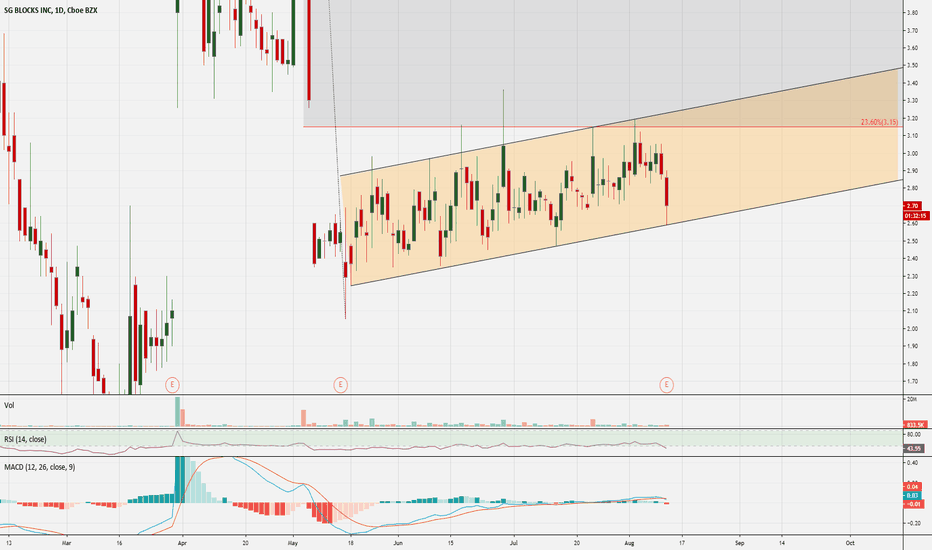932x550 pixels.
Task: Click the teal 0.03 MACD value tag
Action: pyautogui.click(x=912, y=495)
